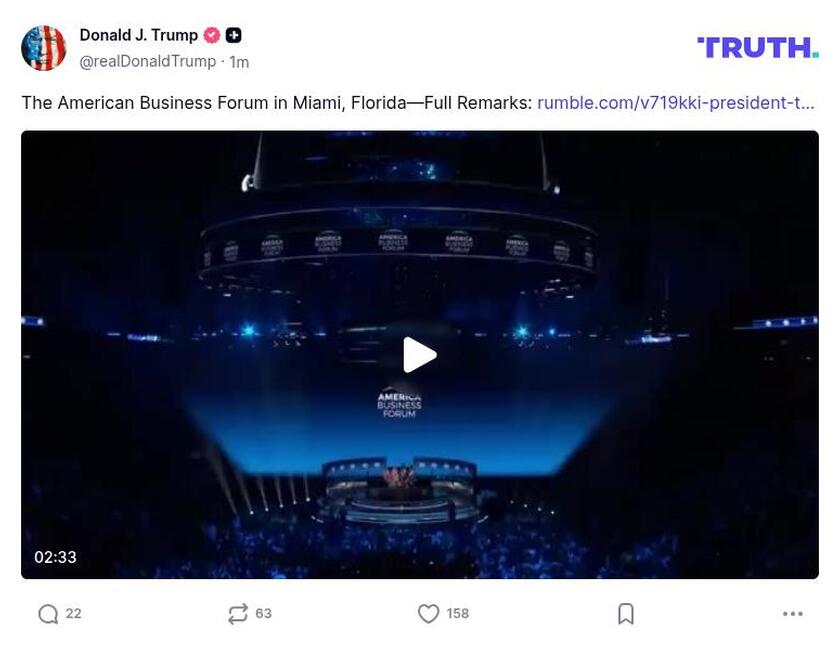Click the @realDonaldTrump handle
Screen dimensions: 840x649
[147, 62]
